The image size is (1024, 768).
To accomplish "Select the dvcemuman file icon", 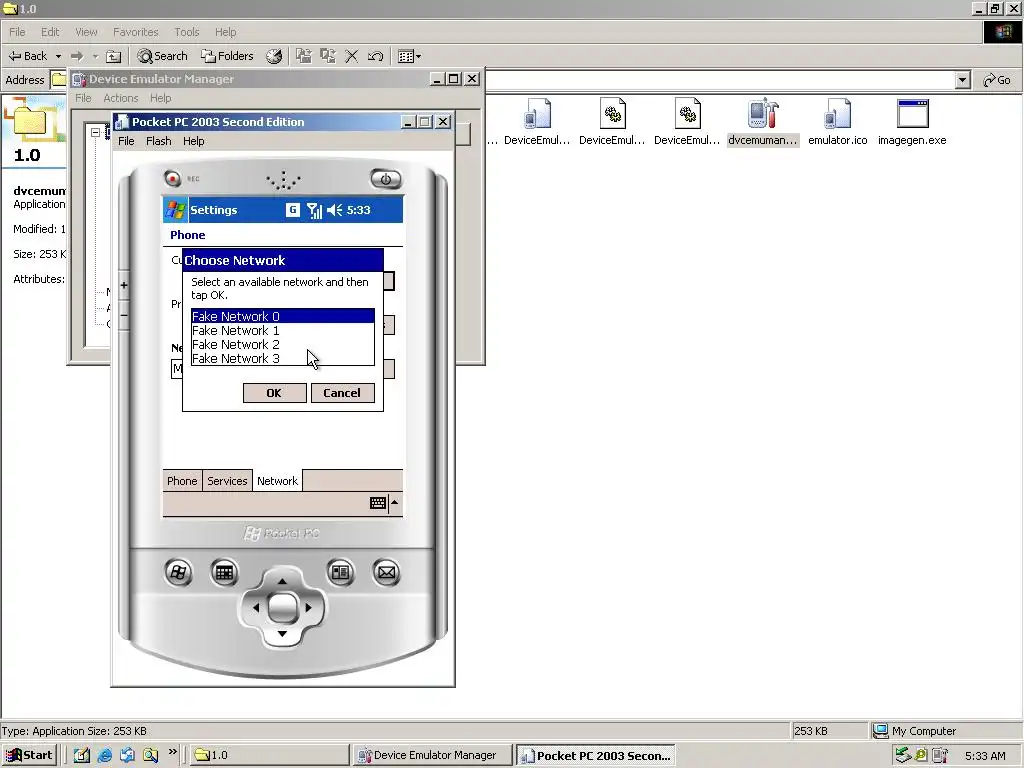I will (x=763, y=123).
